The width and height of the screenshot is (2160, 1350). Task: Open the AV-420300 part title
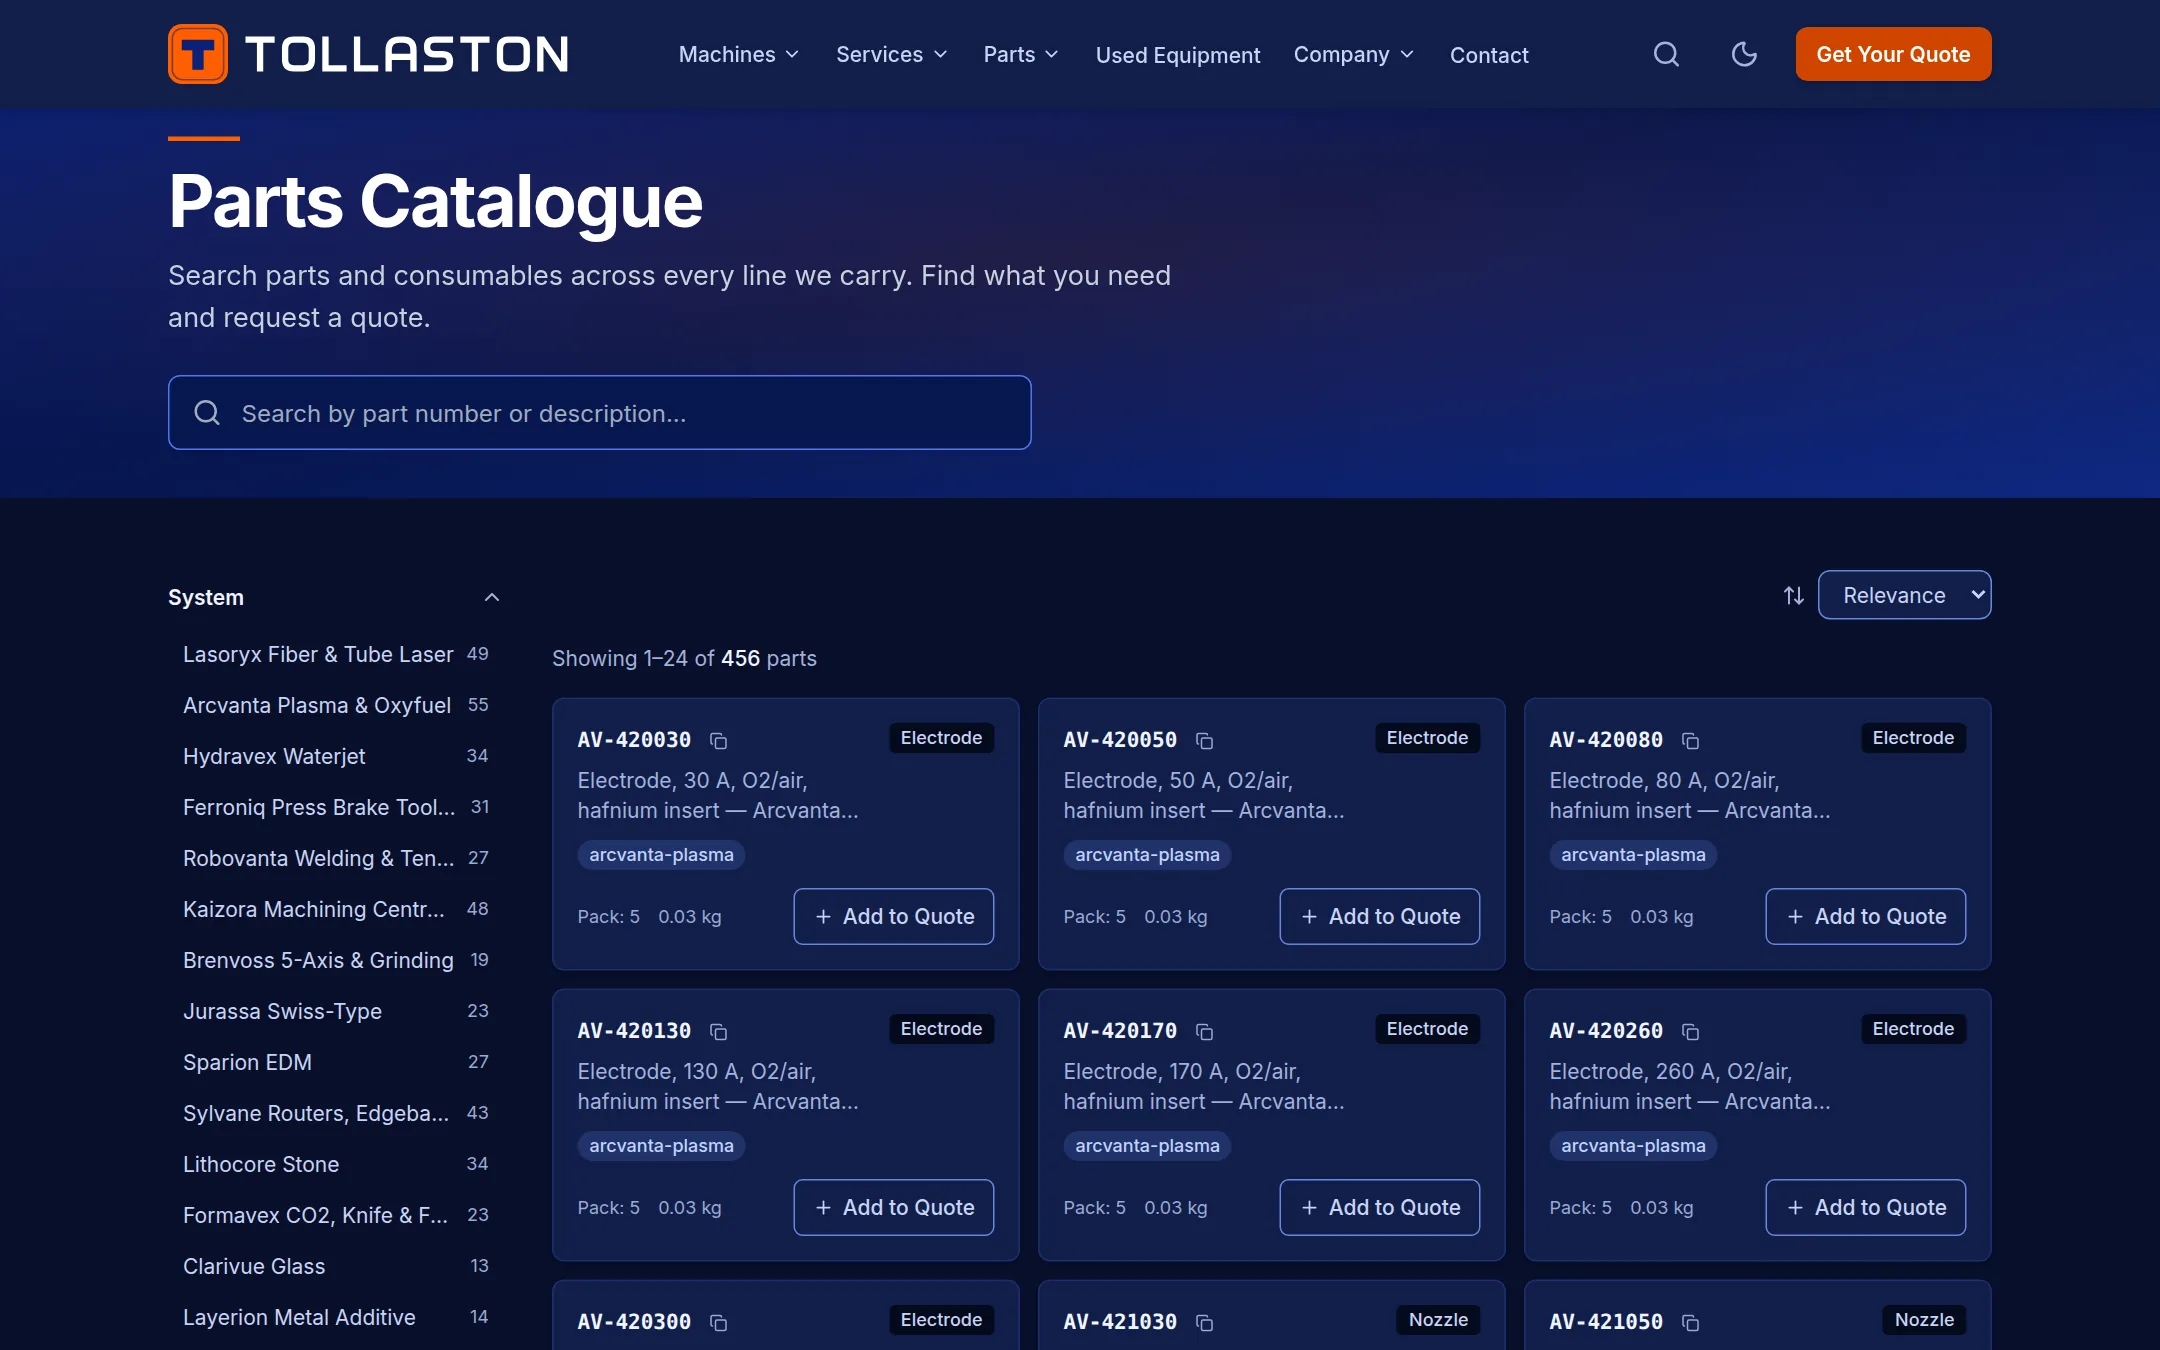pyautogui.click(x=634, y=1322)
